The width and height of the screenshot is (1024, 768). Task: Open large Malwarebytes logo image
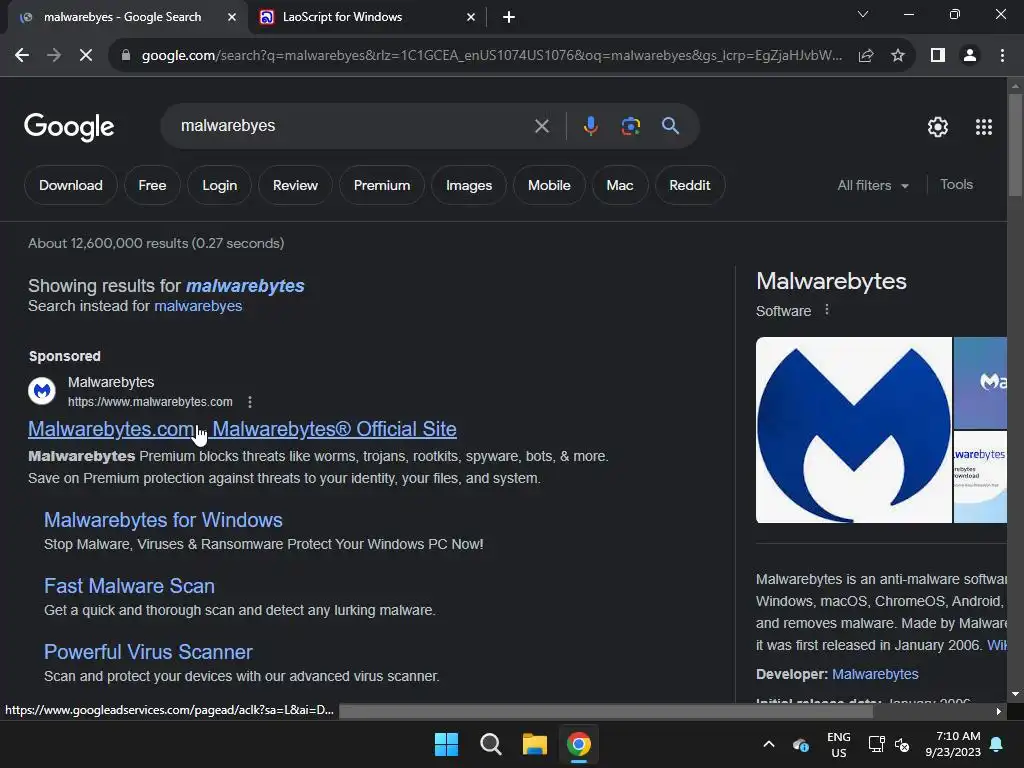pyautogui.click(x=854, y=430)
